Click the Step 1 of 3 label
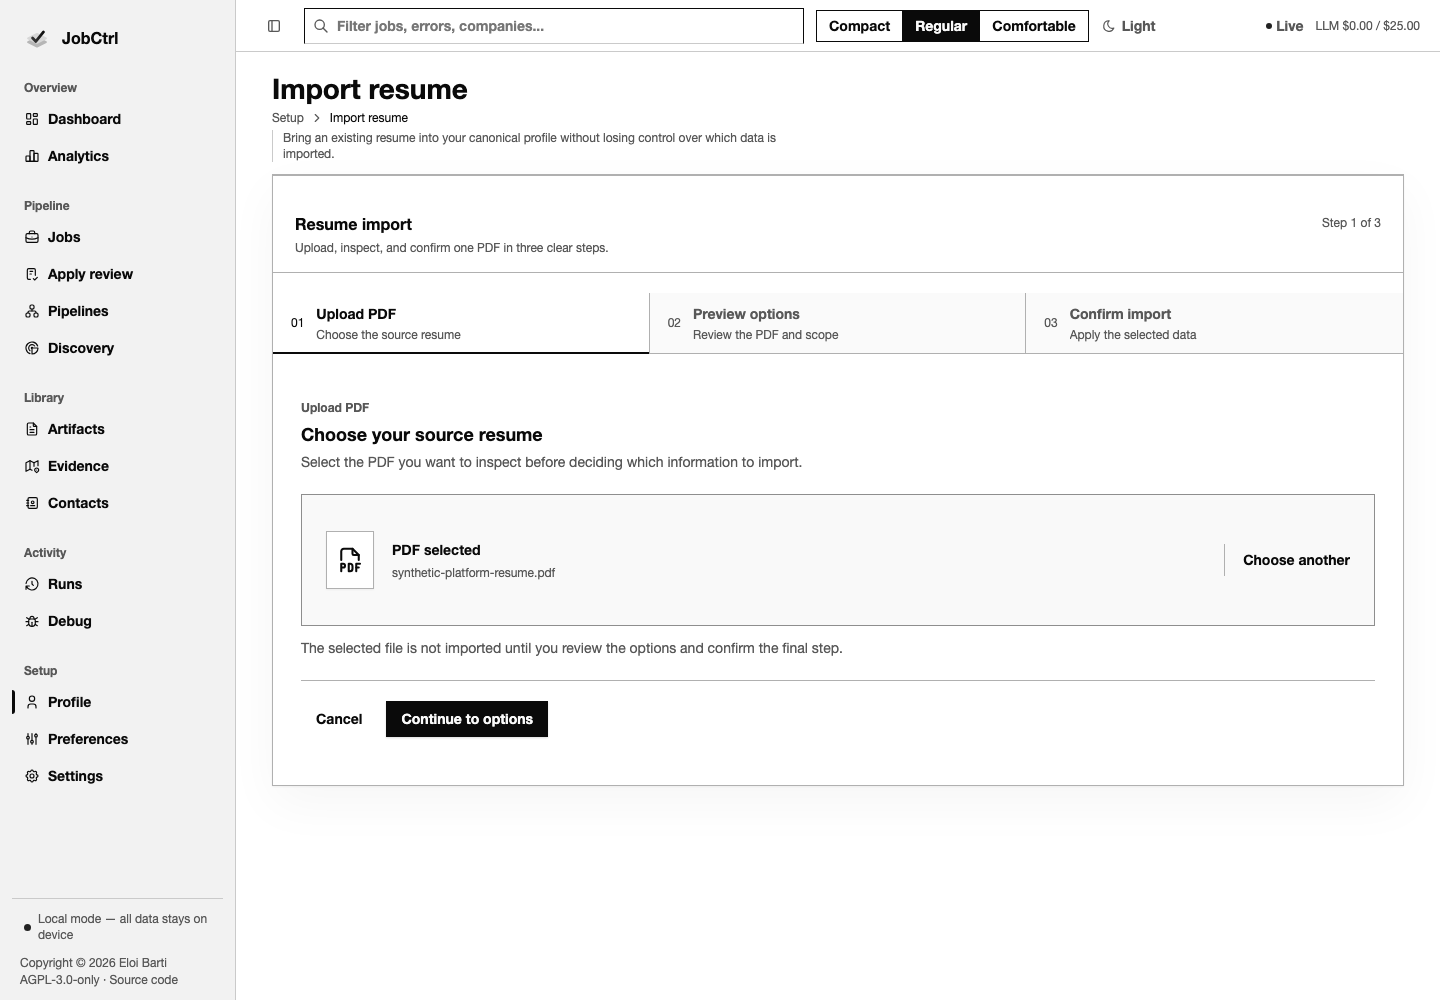The height and width of the screenshot is (1000, 1440). (1351, 223)
